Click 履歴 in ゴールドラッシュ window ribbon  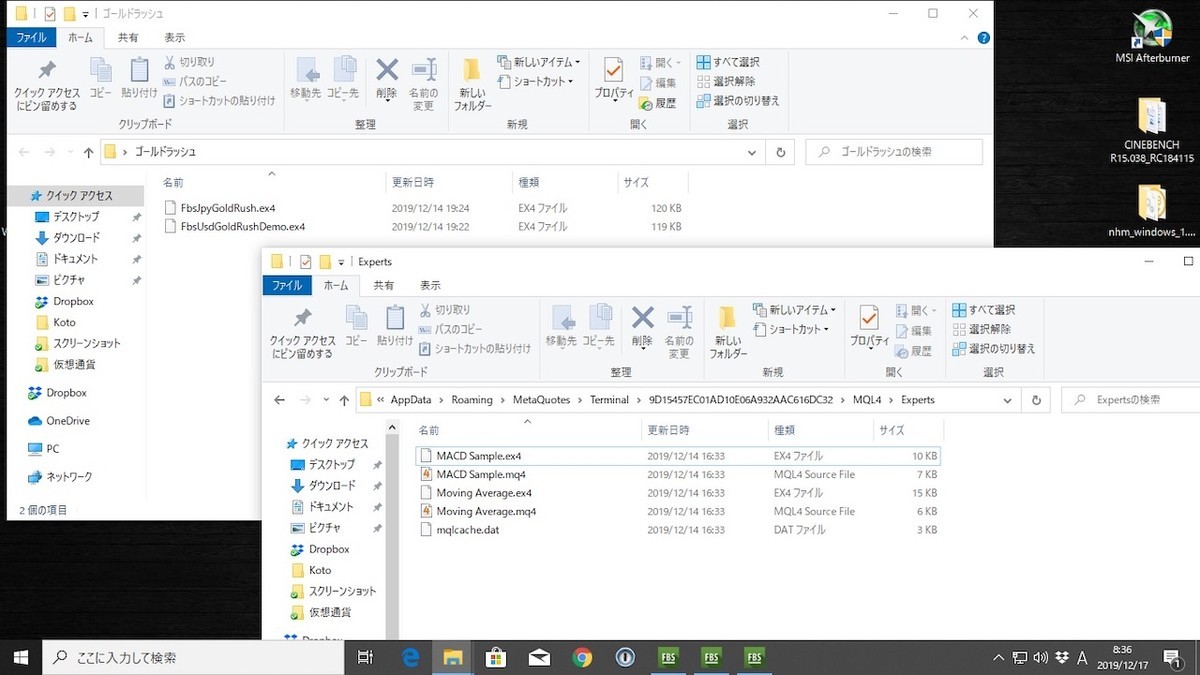click(x=658, y=103)
